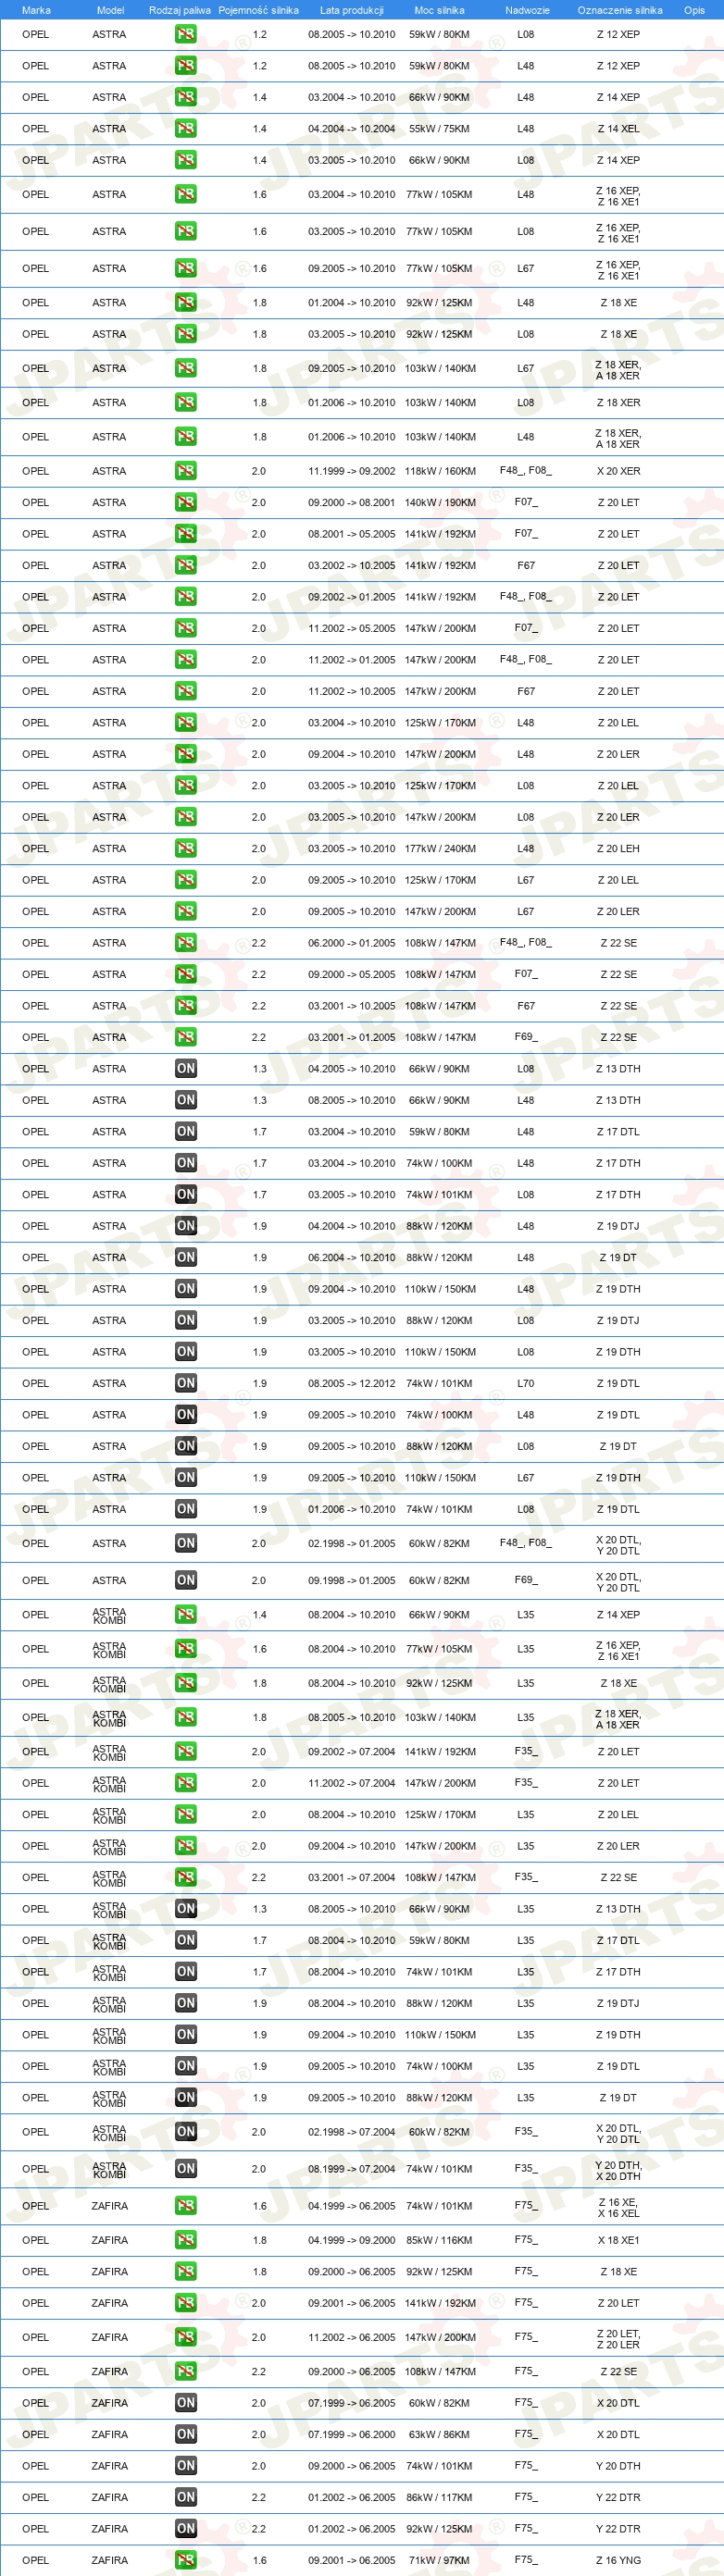Click petrol icon in Astra Kombi Z 18 XE row
The width and height of the screenshot is (724, 2576).
point(186,1683)
